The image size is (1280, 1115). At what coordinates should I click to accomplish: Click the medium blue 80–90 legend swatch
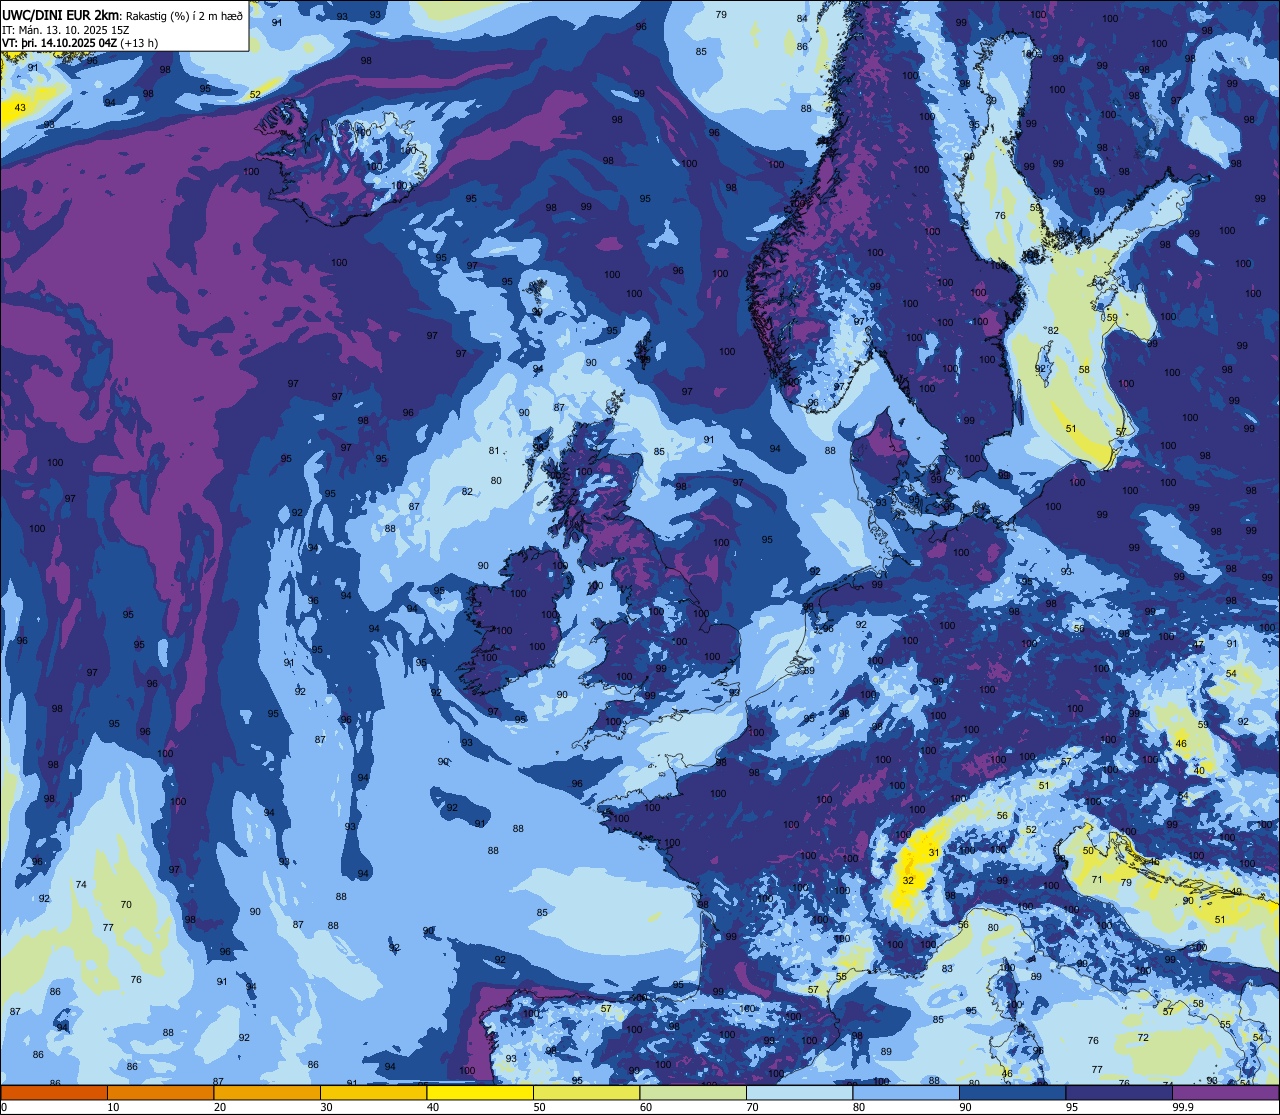[906, 1092]
